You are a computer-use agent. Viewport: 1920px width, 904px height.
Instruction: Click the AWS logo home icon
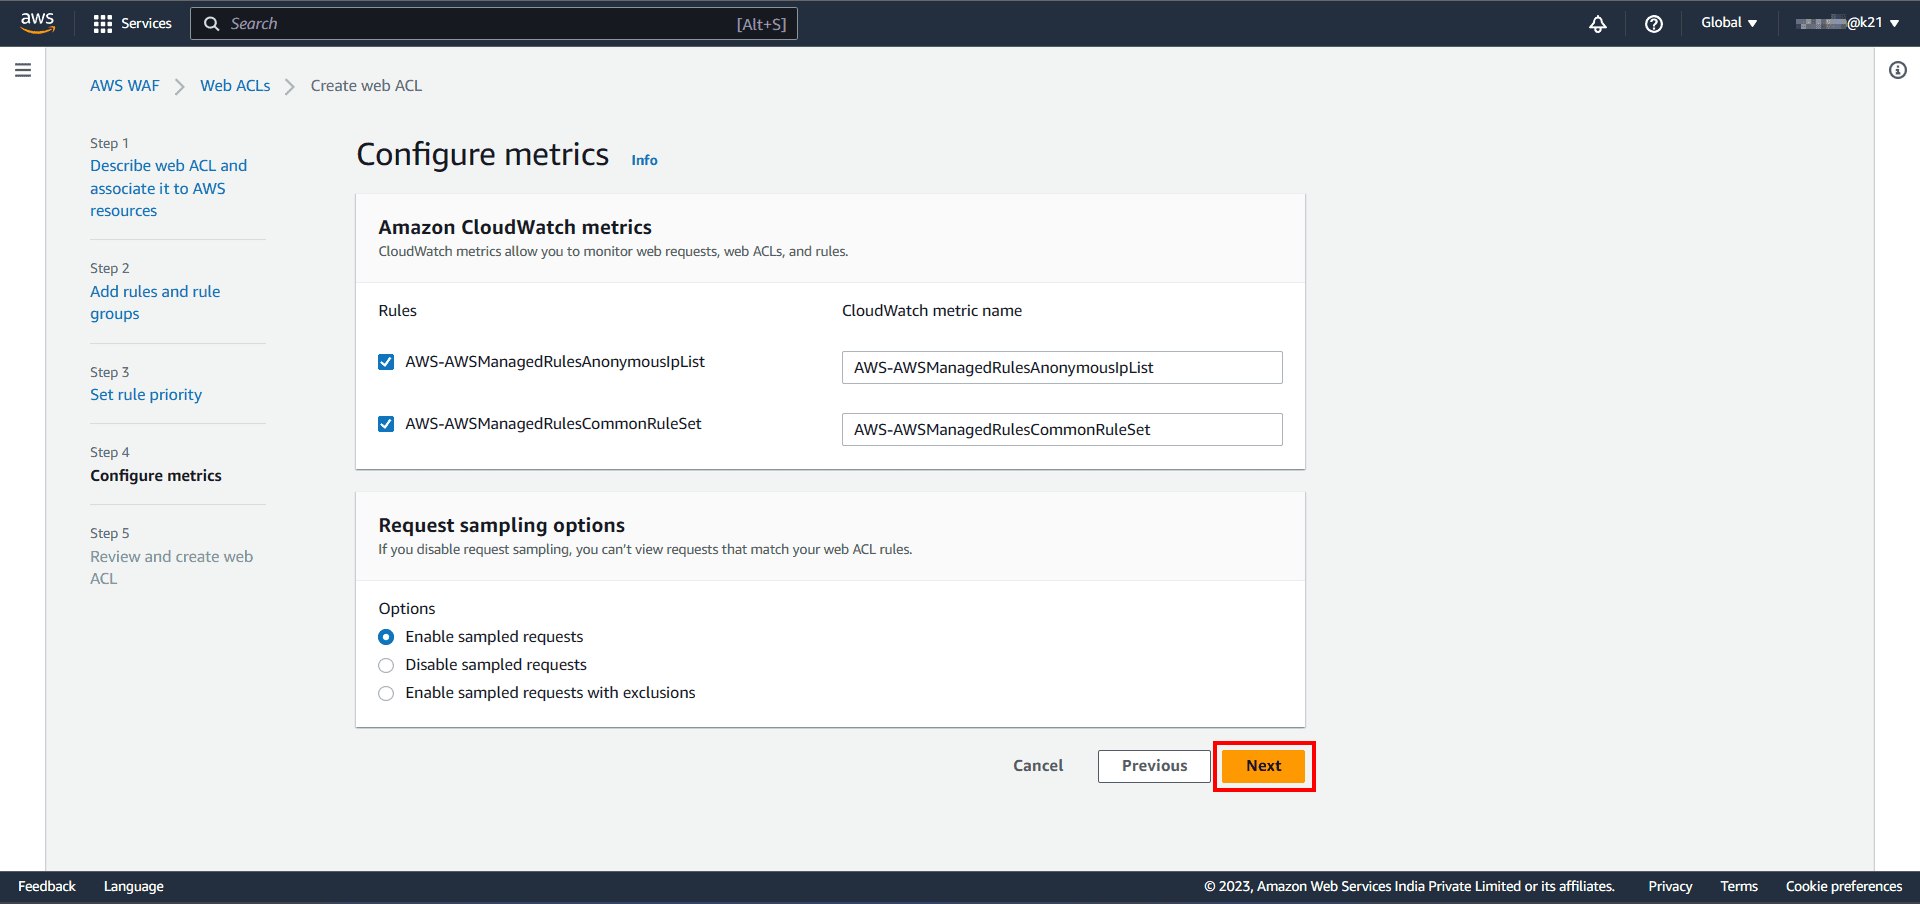[37, 23]
